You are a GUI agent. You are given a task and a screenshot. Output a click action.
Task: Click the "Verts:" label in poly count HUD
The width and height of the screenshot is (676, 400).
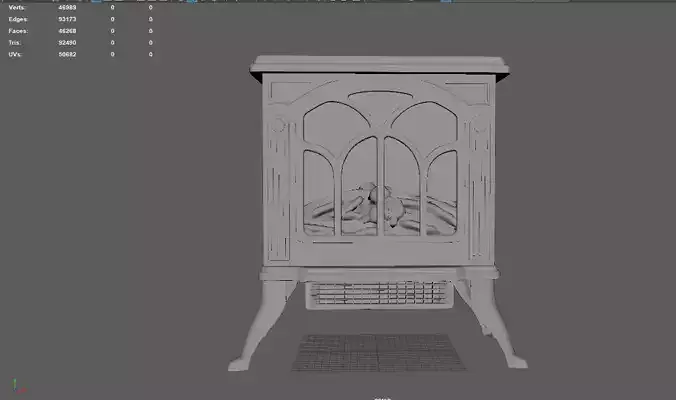click(x=17, y=7)
